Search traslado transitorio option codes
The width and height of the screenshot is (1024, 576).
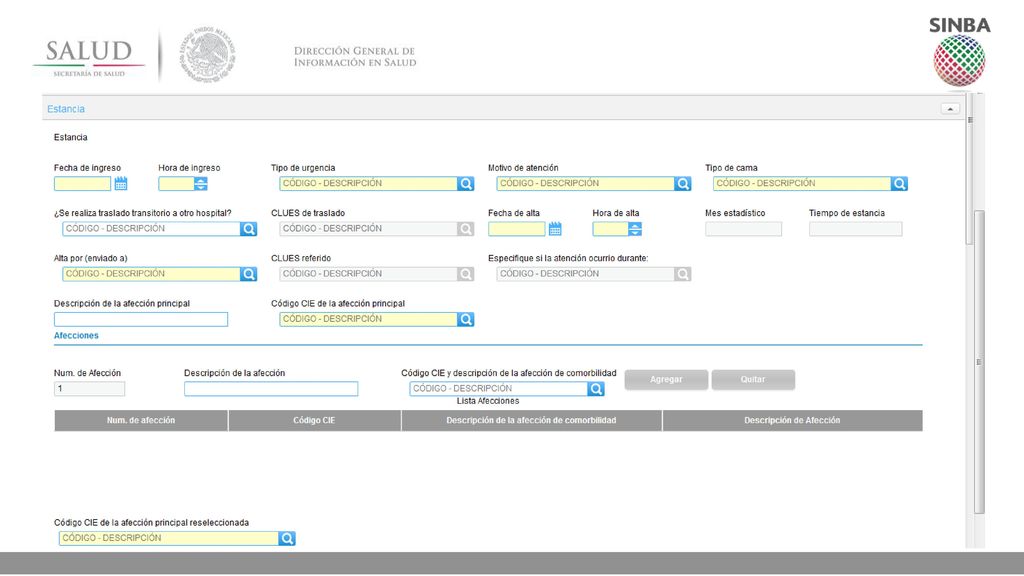coord(249,229)
